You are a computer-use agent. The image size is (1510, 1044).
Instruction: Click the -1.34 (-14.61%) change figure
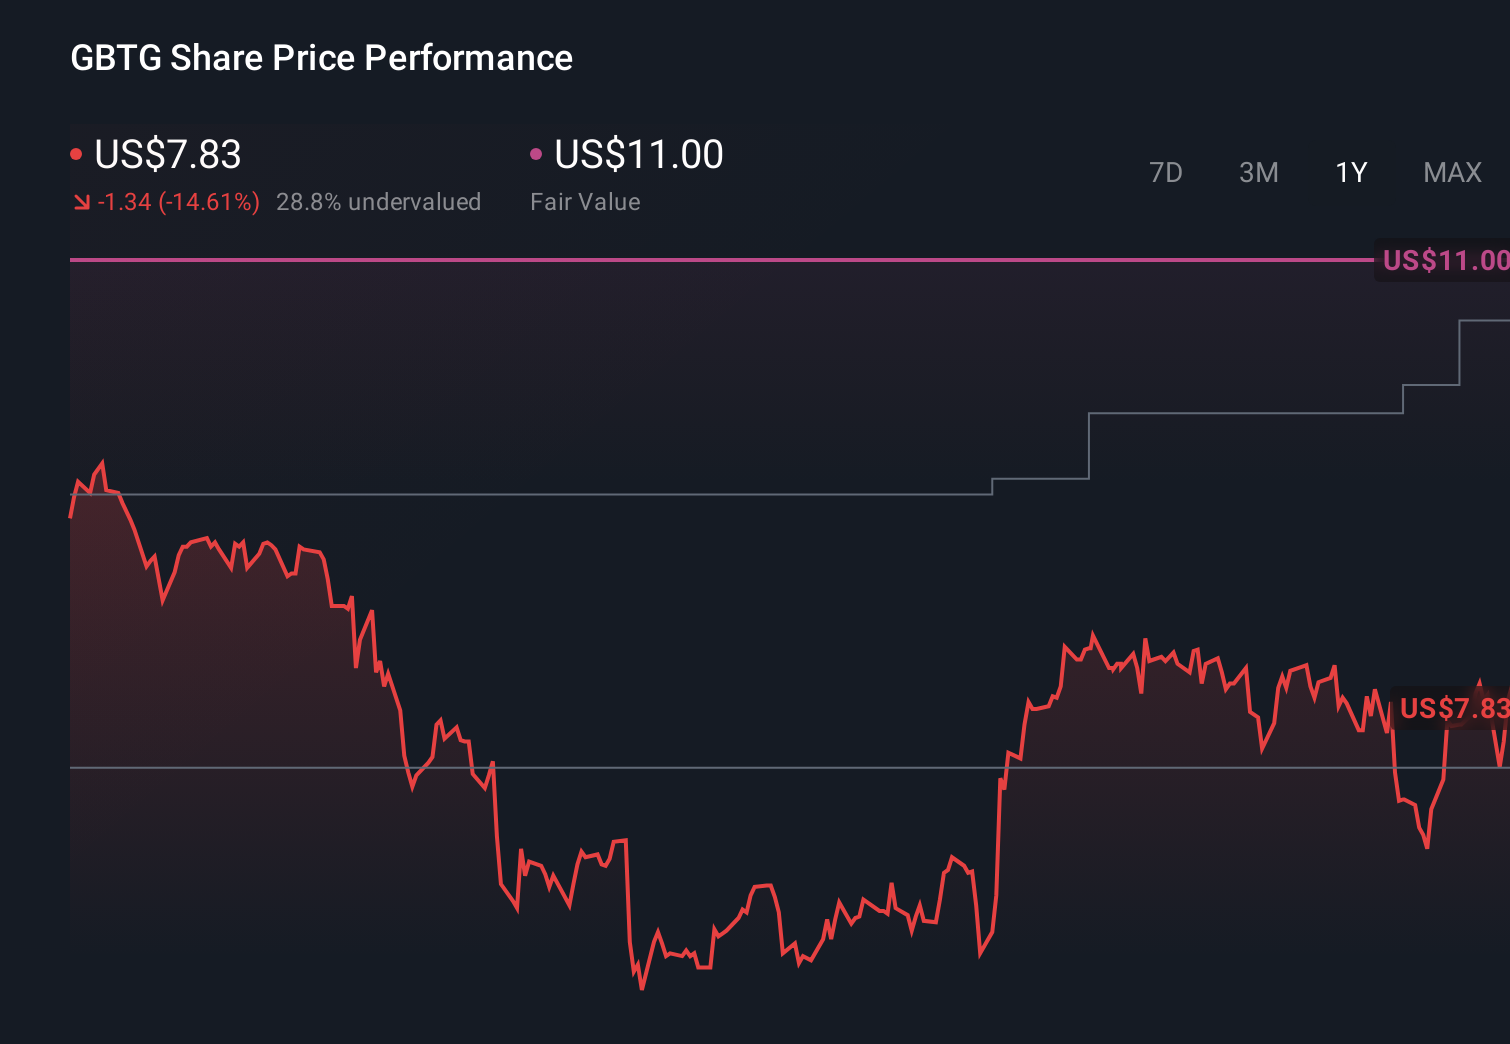tap(178, 201)
